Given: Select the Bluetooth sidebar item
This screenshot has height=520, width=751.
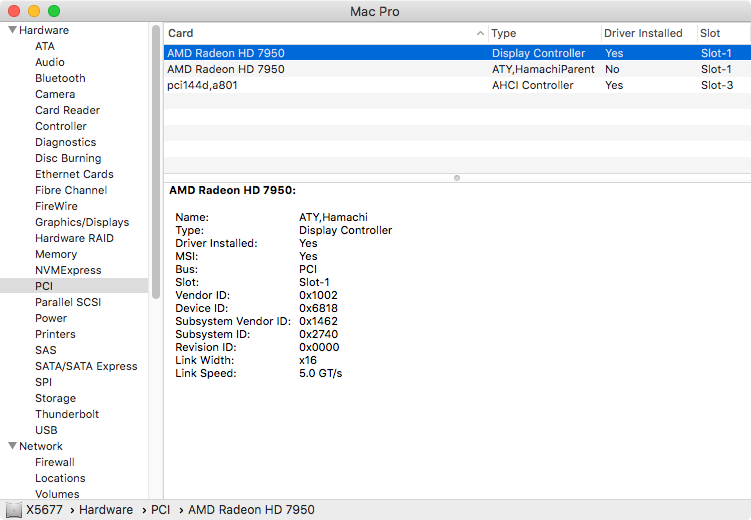Looking at the screenshot, I should click(x=60, y=78).
